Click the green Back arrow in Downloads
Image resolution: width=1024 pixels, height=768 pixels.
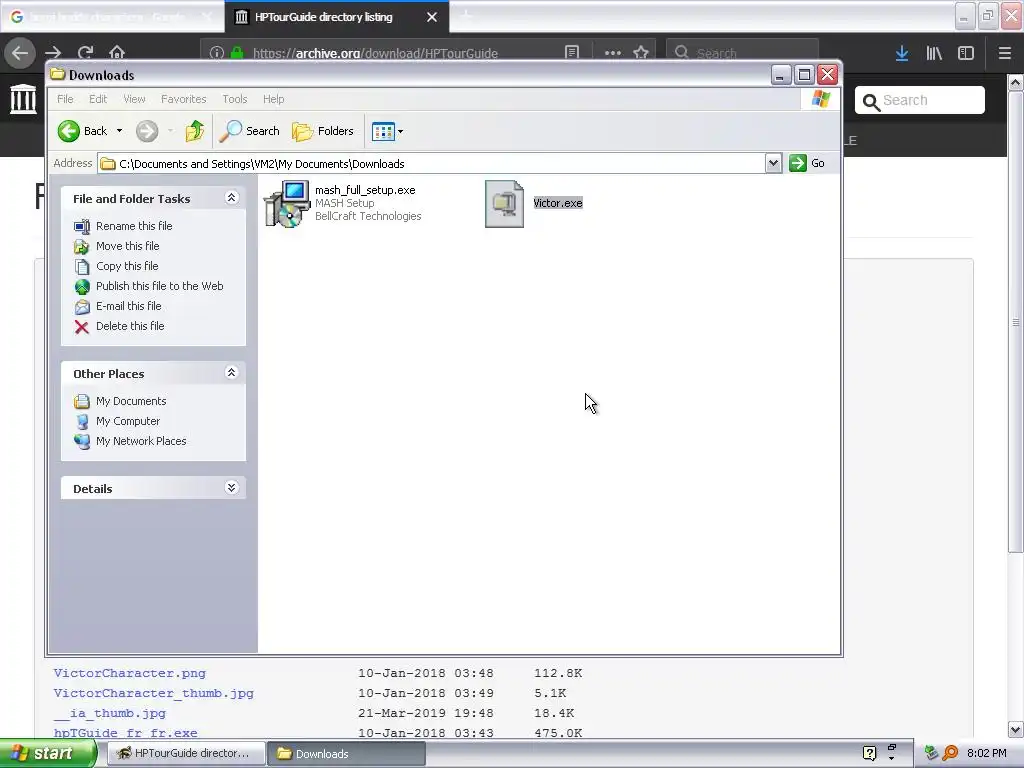tap(69, 131)
